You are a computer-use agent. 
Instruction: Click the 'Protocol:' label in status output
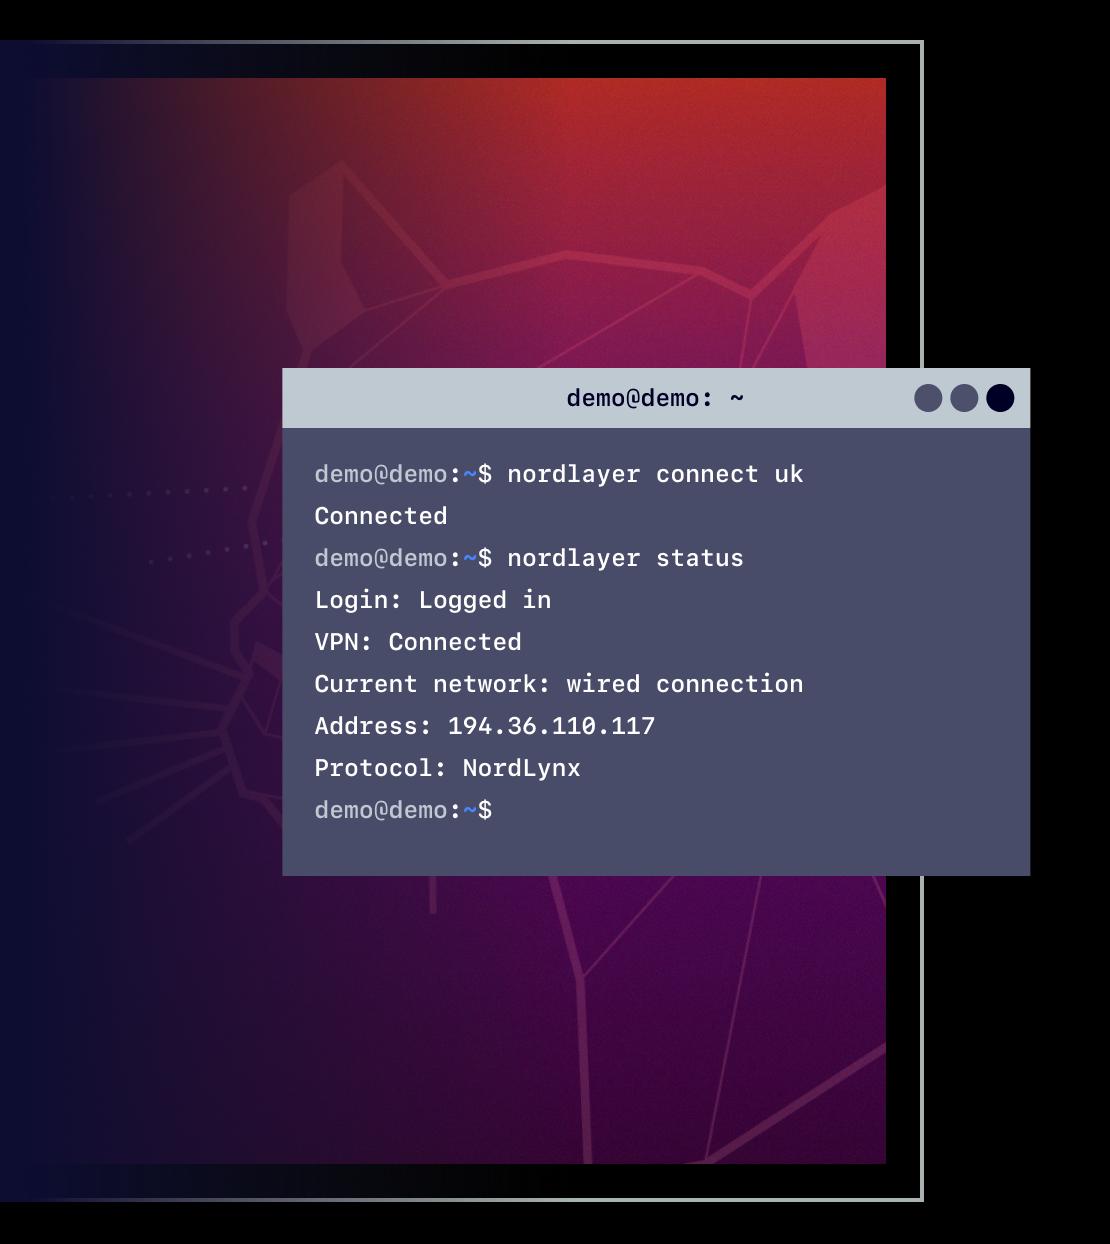381,768
